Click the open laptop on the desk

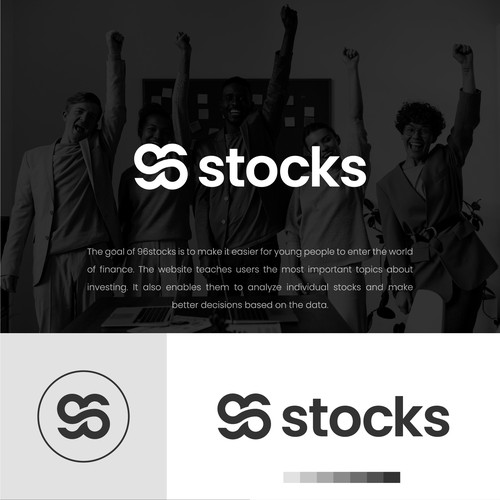pos(137,316)
